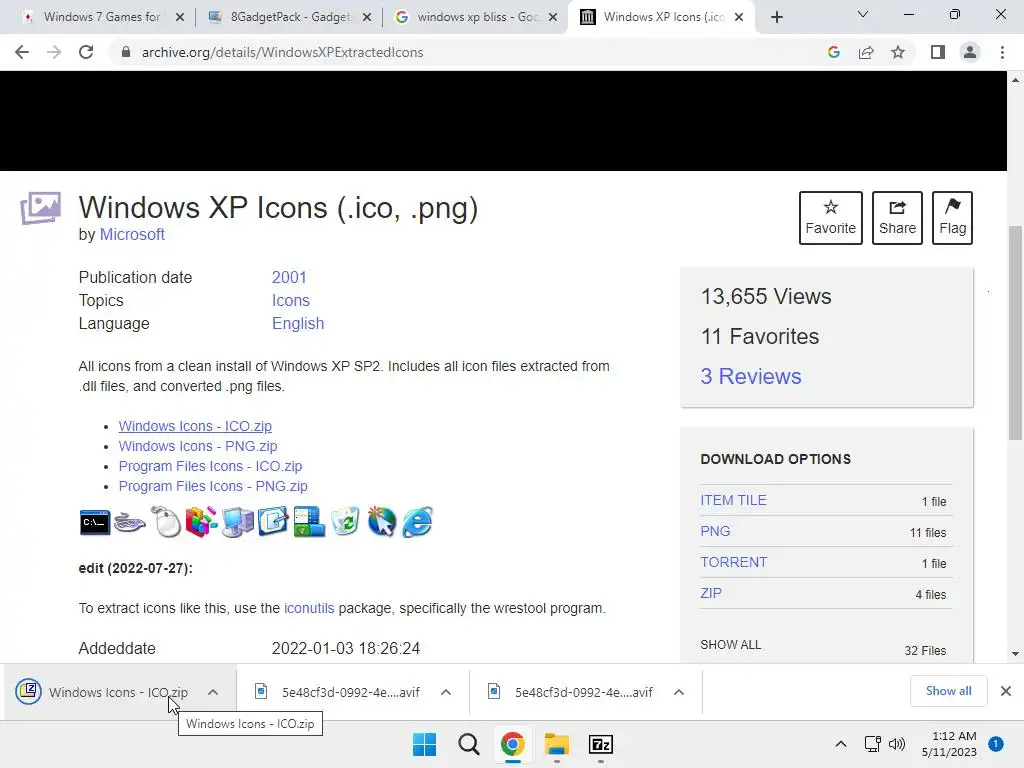Screen dimensions: 1024x768
Task: Click the page vertical scrollbar
Action: coord(1015,333)
